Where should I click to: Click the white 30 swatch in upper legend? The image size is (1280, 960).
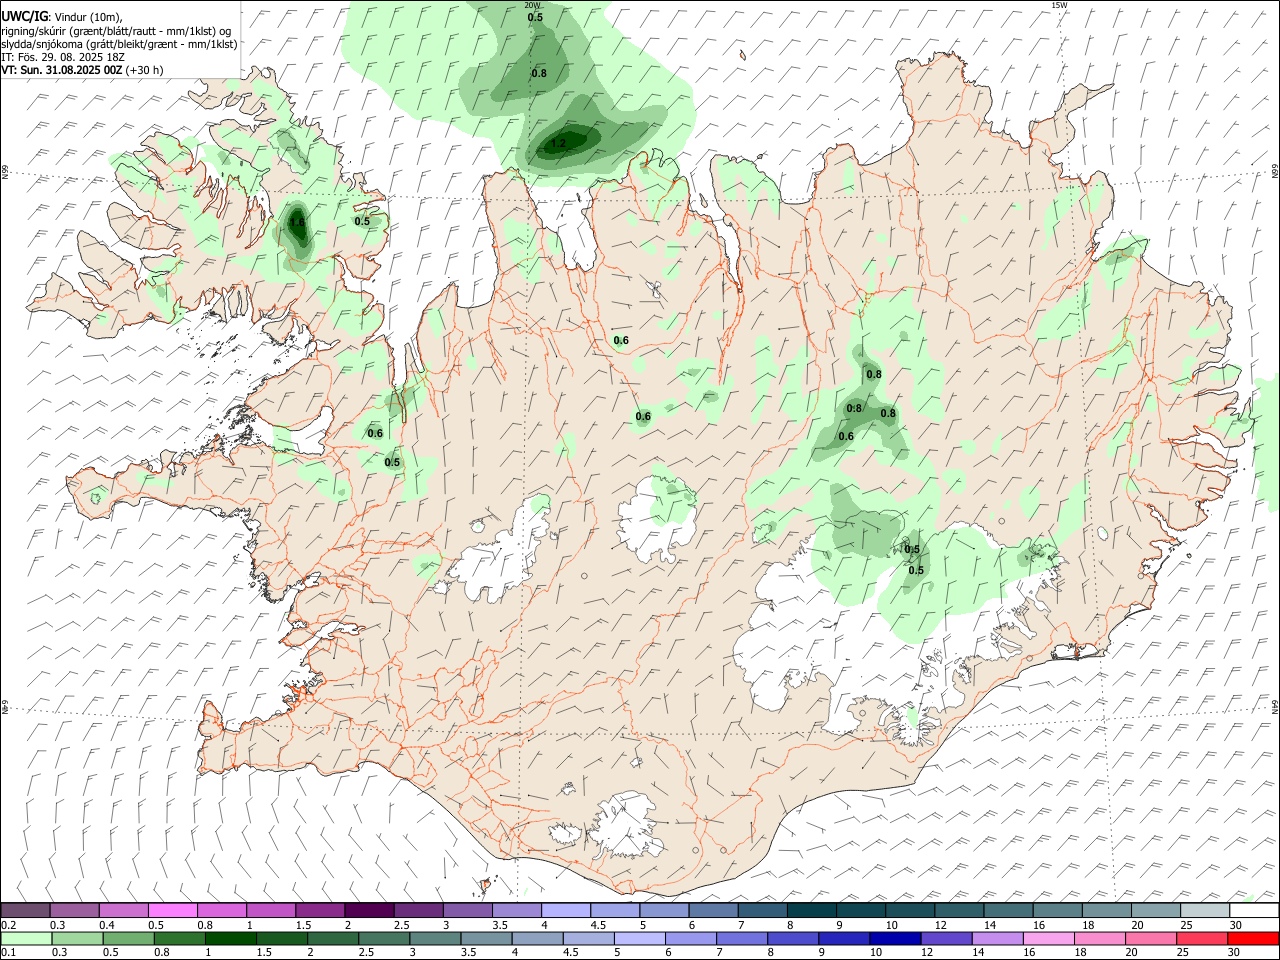(x=1254, y=911)
